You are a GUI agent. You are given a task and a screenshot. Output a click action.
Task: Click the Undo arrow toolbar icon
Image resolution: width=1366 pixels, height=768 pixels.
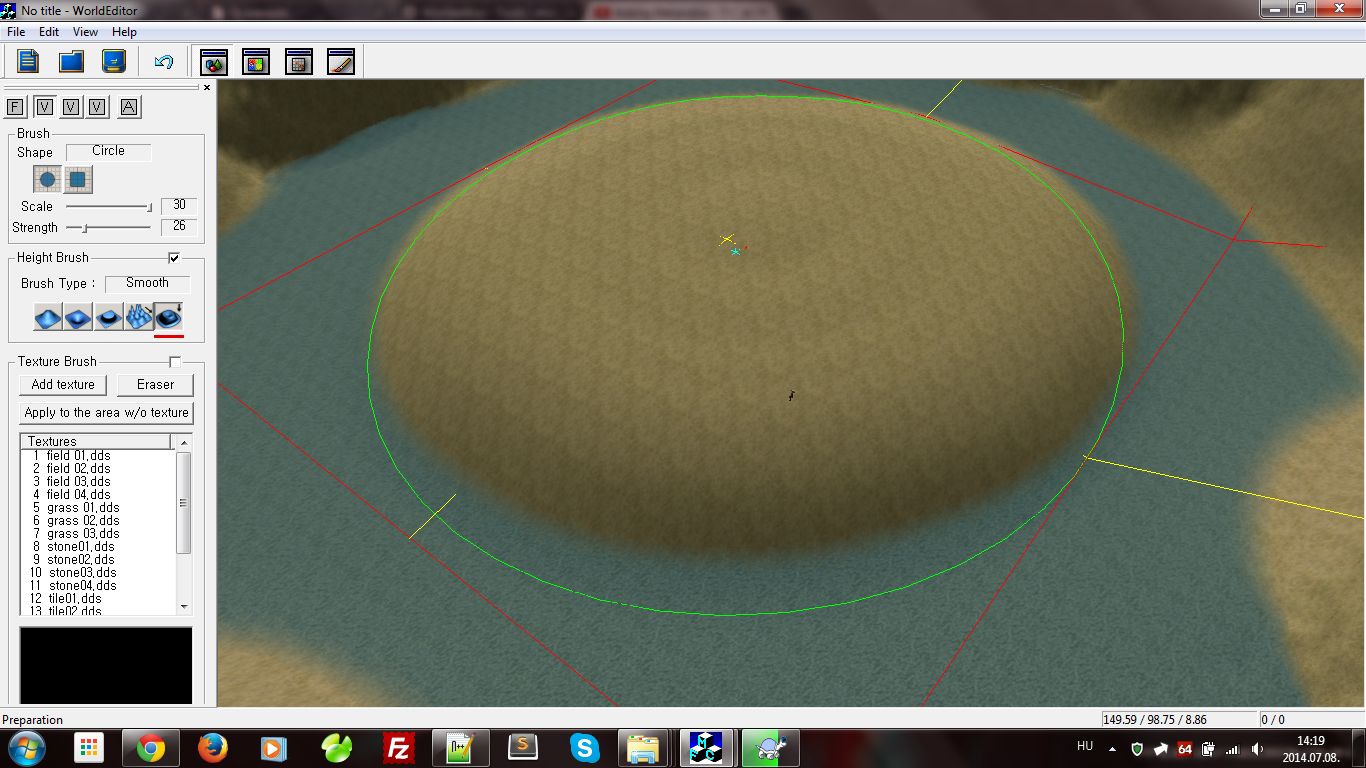coord(164,62)
